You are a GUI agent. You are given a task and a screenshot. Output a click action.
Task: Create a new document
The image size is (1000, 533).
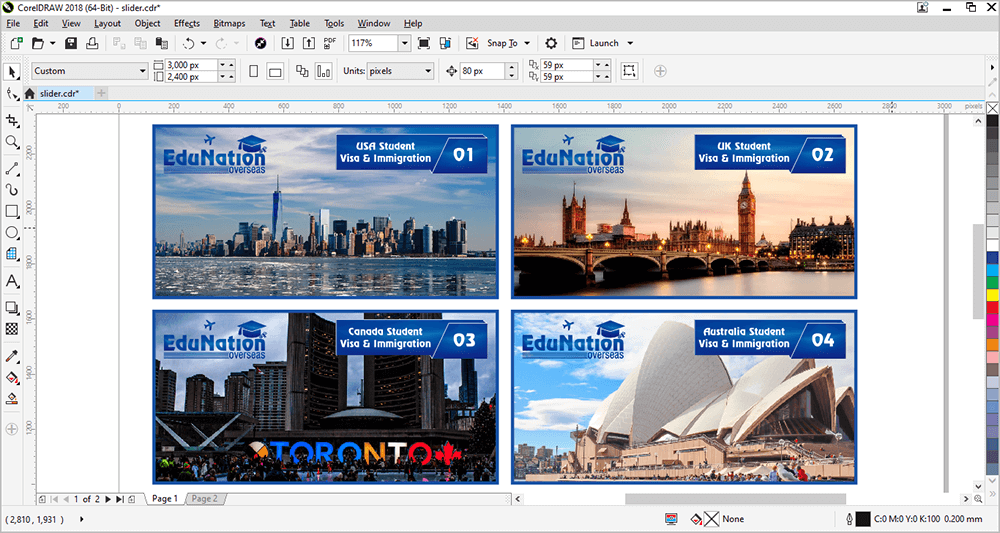click(17, 43)
